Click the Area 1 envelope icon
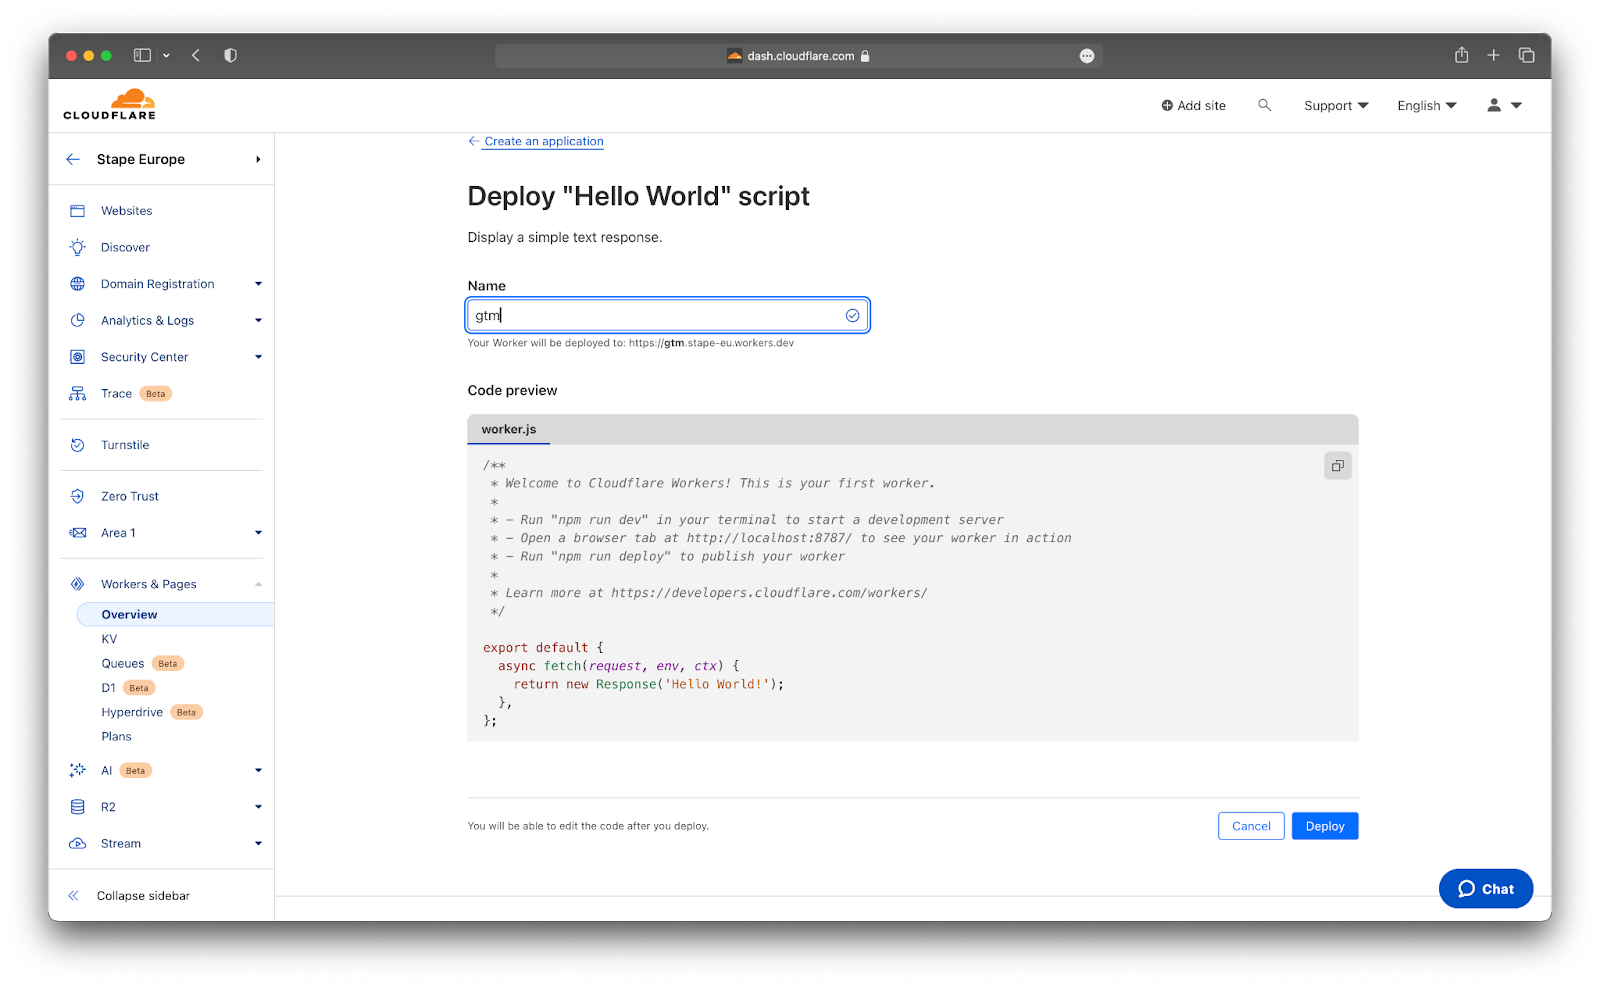 click(x=77, y=533)
